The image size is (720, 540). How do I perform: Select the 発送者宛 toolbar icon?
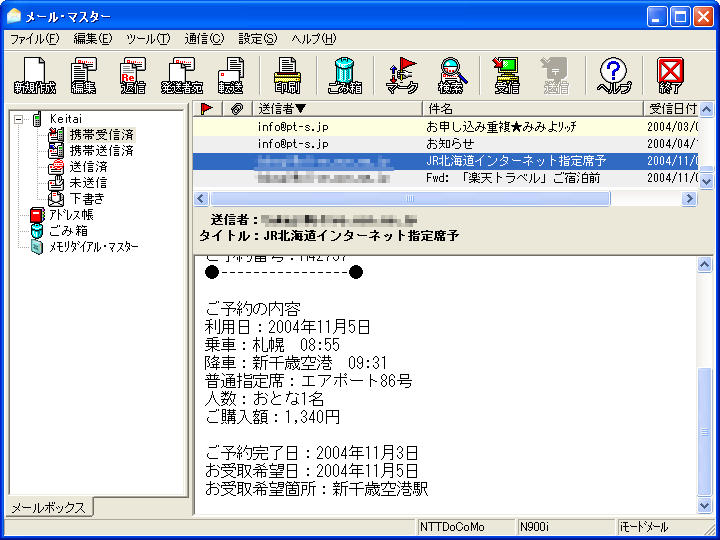(182, 76)
